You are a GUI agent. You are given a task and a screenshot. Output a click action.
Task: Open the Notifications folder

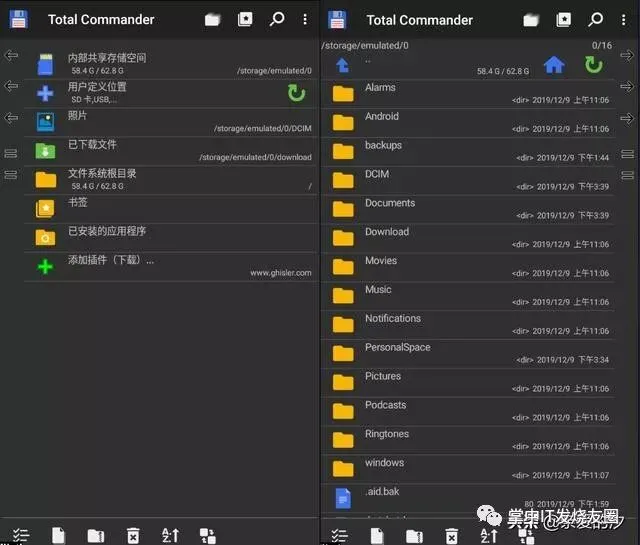click(469, 325)
